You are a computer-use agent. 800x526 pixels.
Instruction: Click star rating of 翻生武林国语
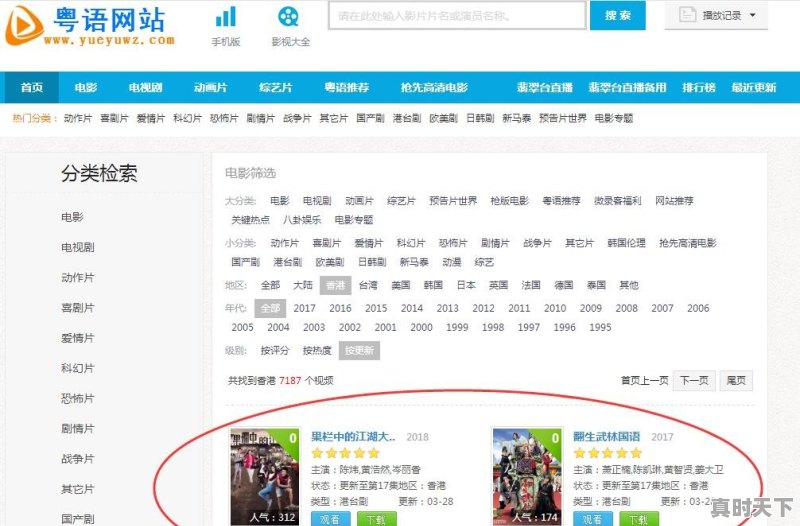click(x=608, y=453)
